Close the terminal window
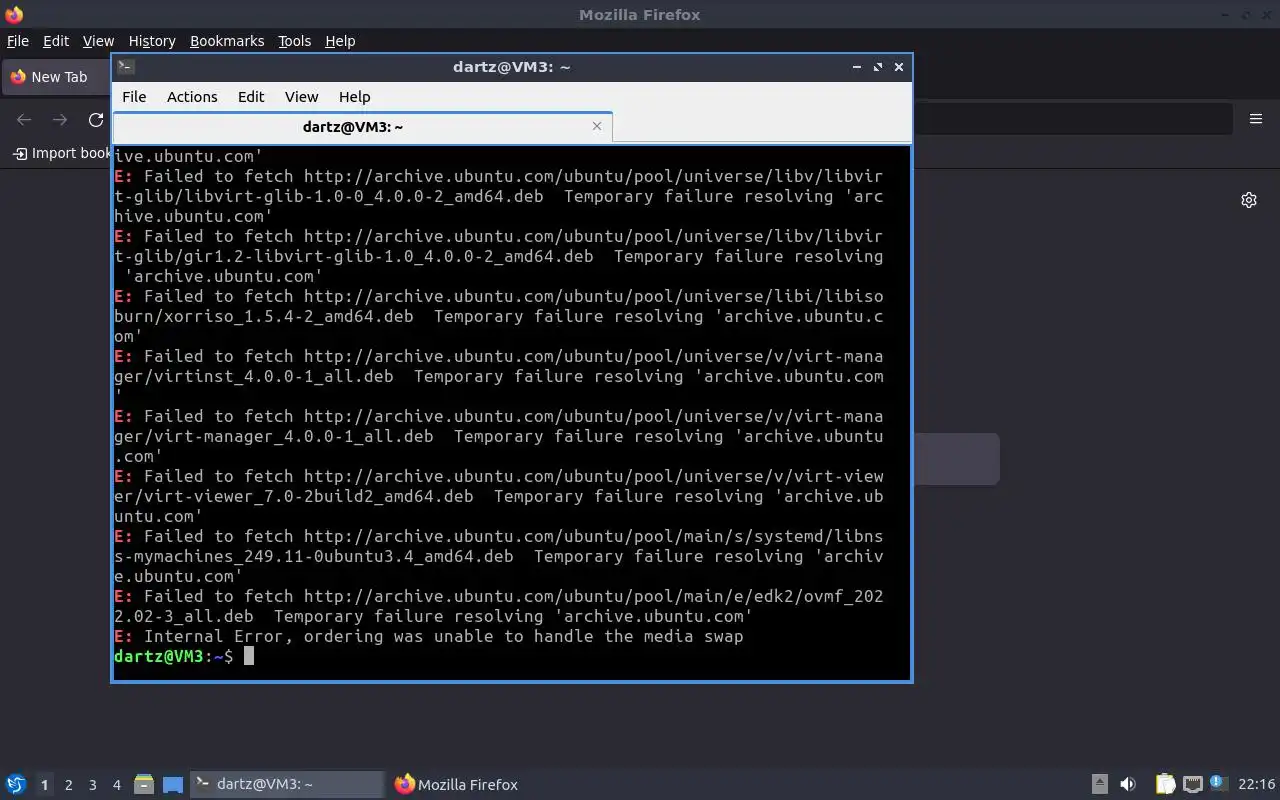Viewport: 1280px width, 800px height. 899,67
